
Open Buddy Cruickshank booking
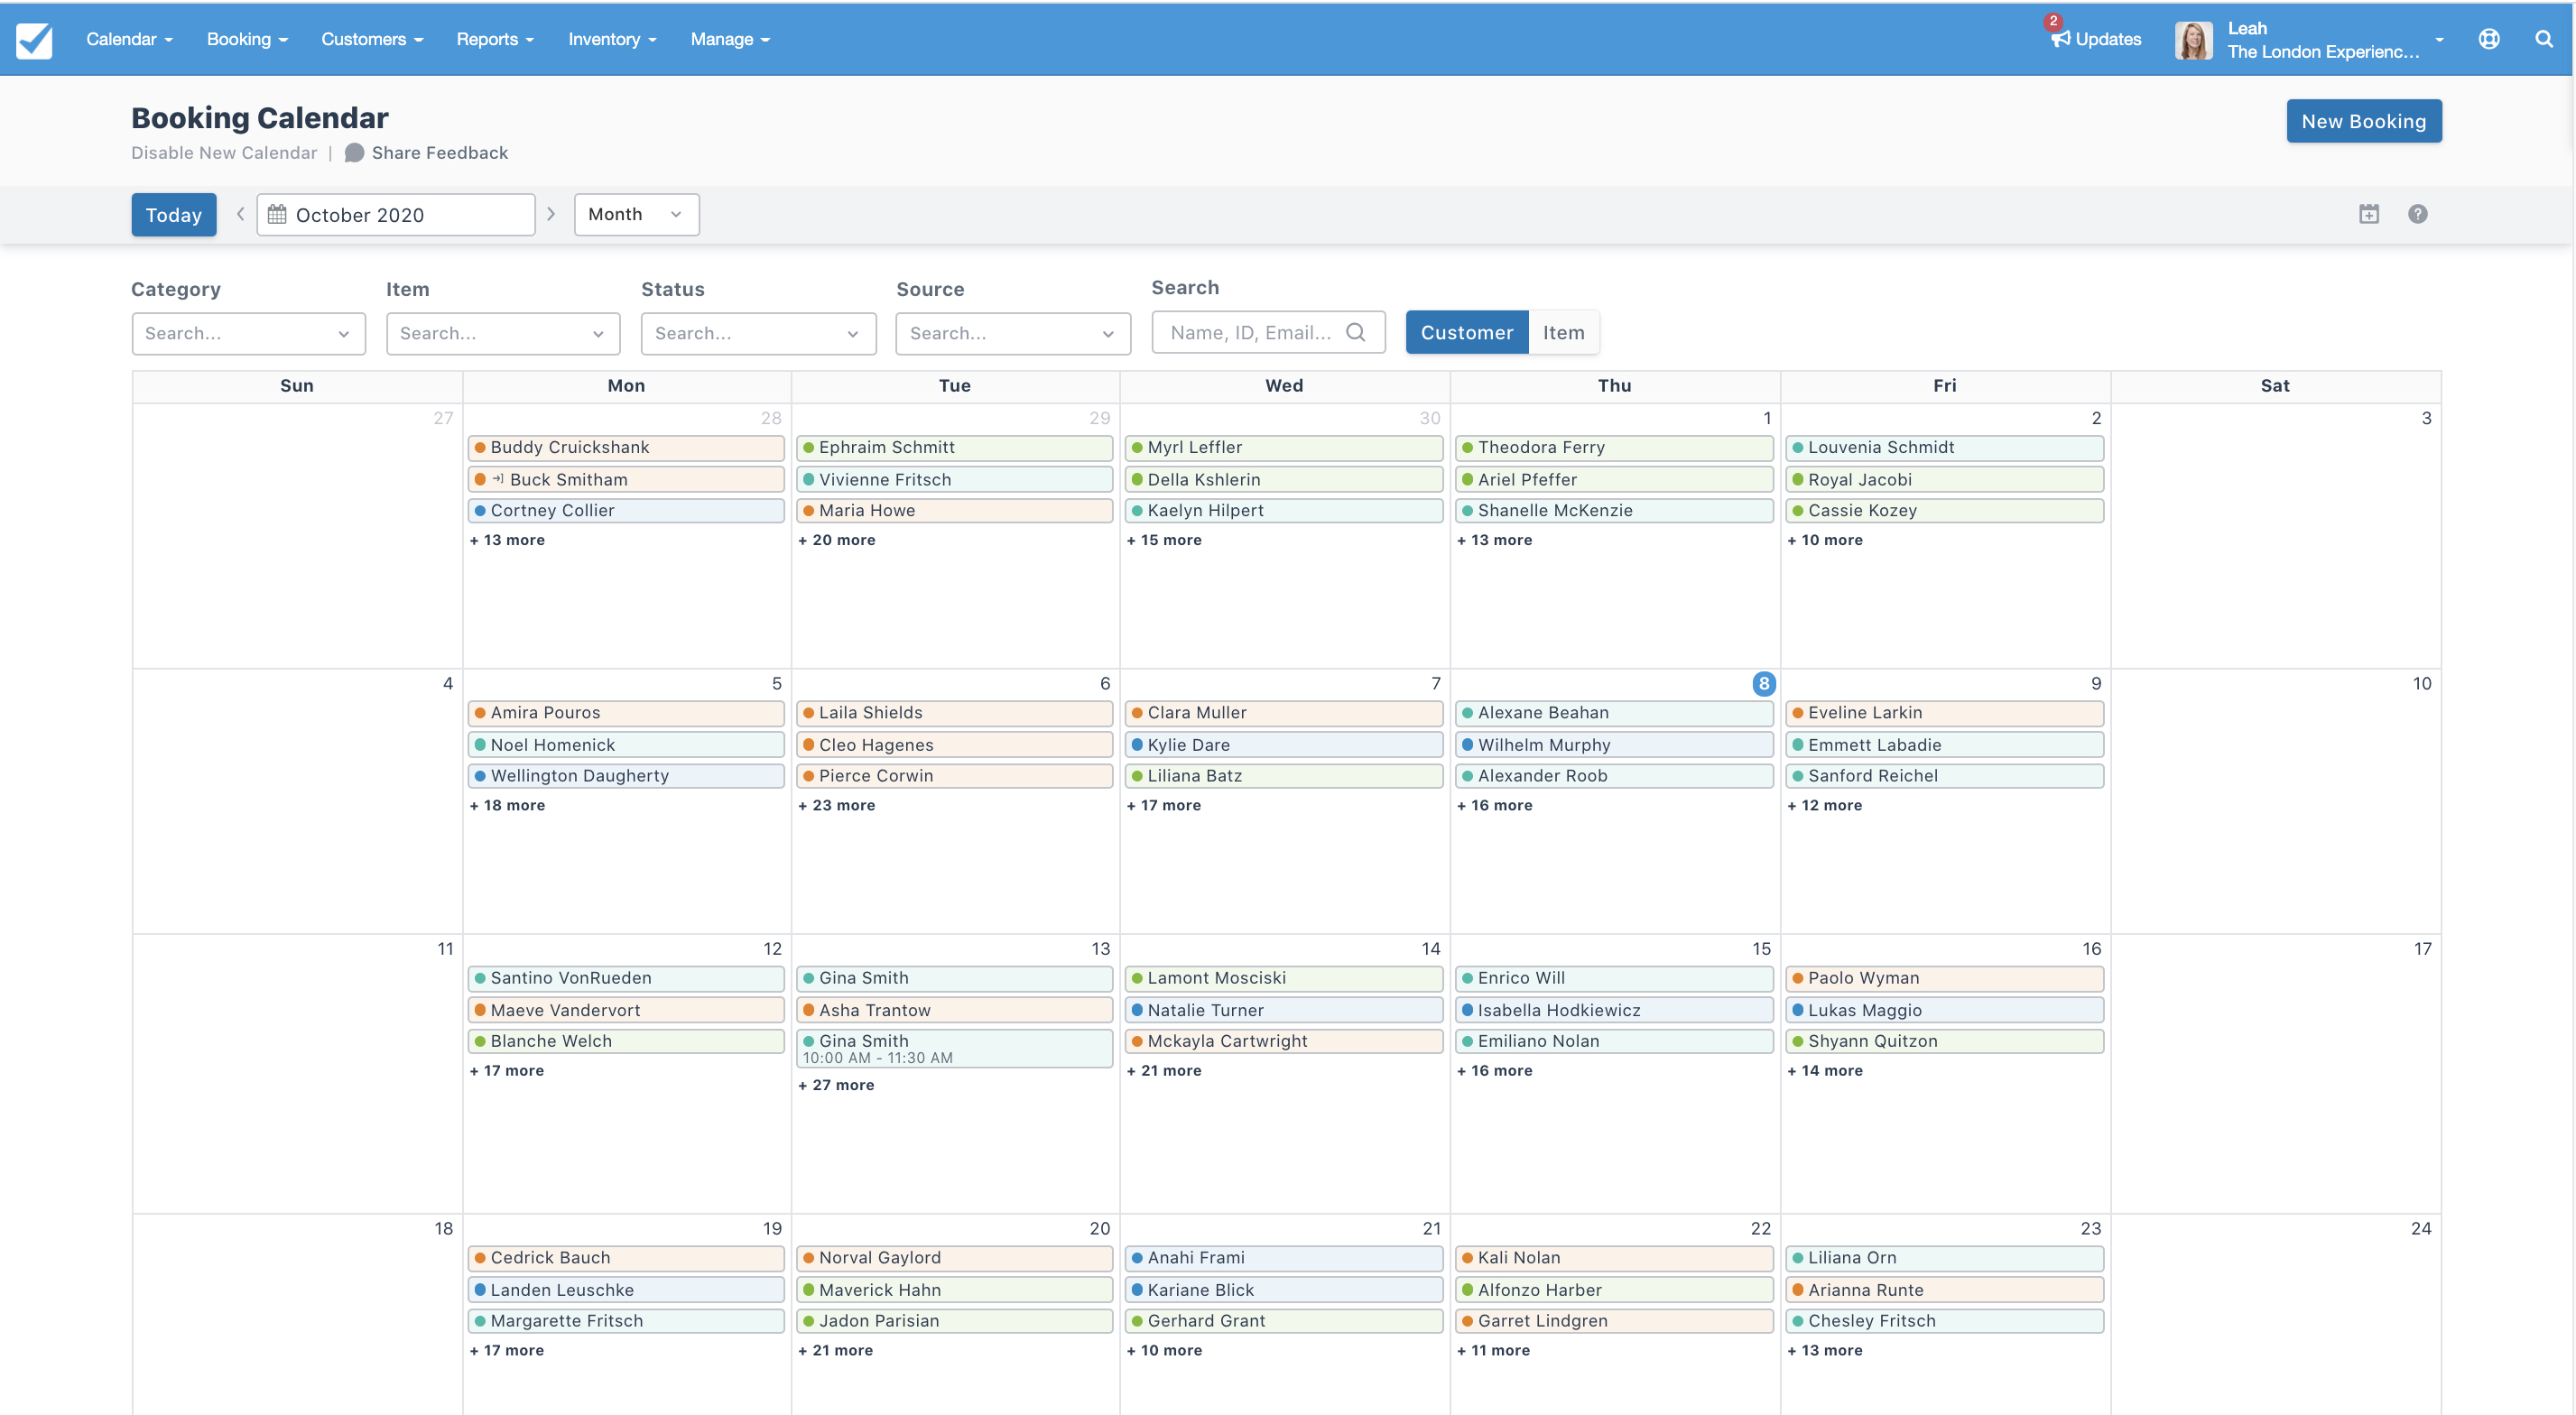tap(626, 447)
